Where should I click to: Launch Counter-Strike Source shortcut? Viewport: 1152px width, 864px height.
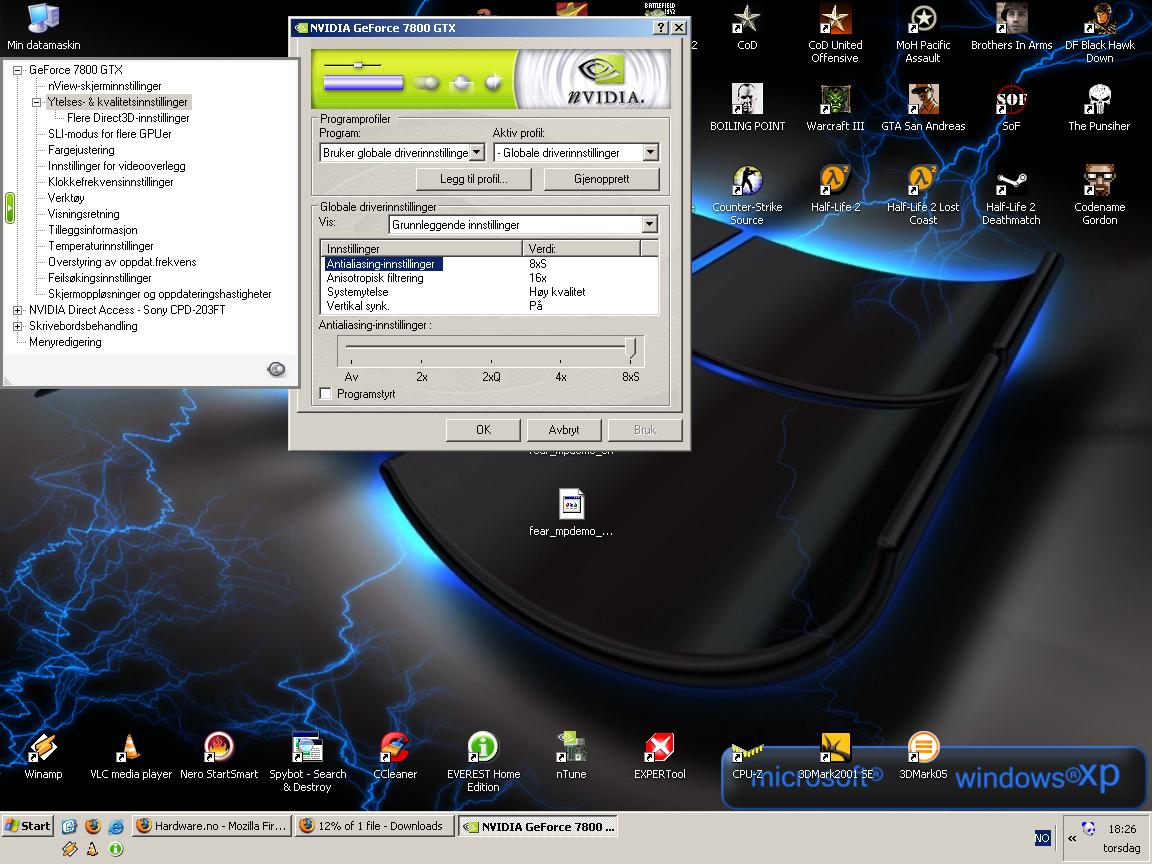coord(747,195)
